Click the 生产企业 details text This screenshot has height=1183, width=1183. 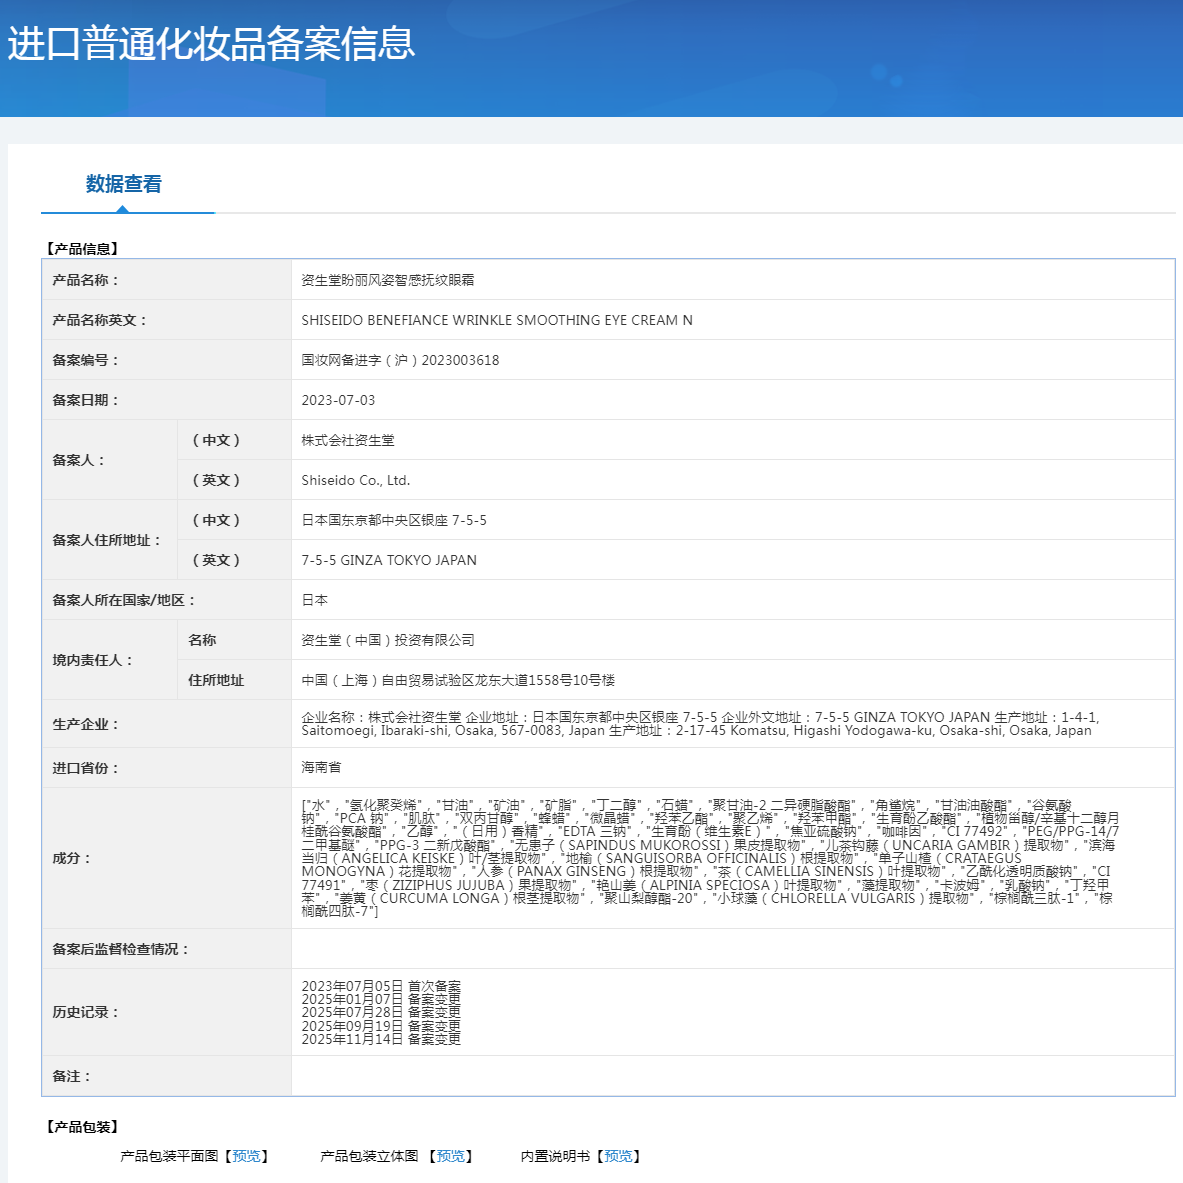700,724
